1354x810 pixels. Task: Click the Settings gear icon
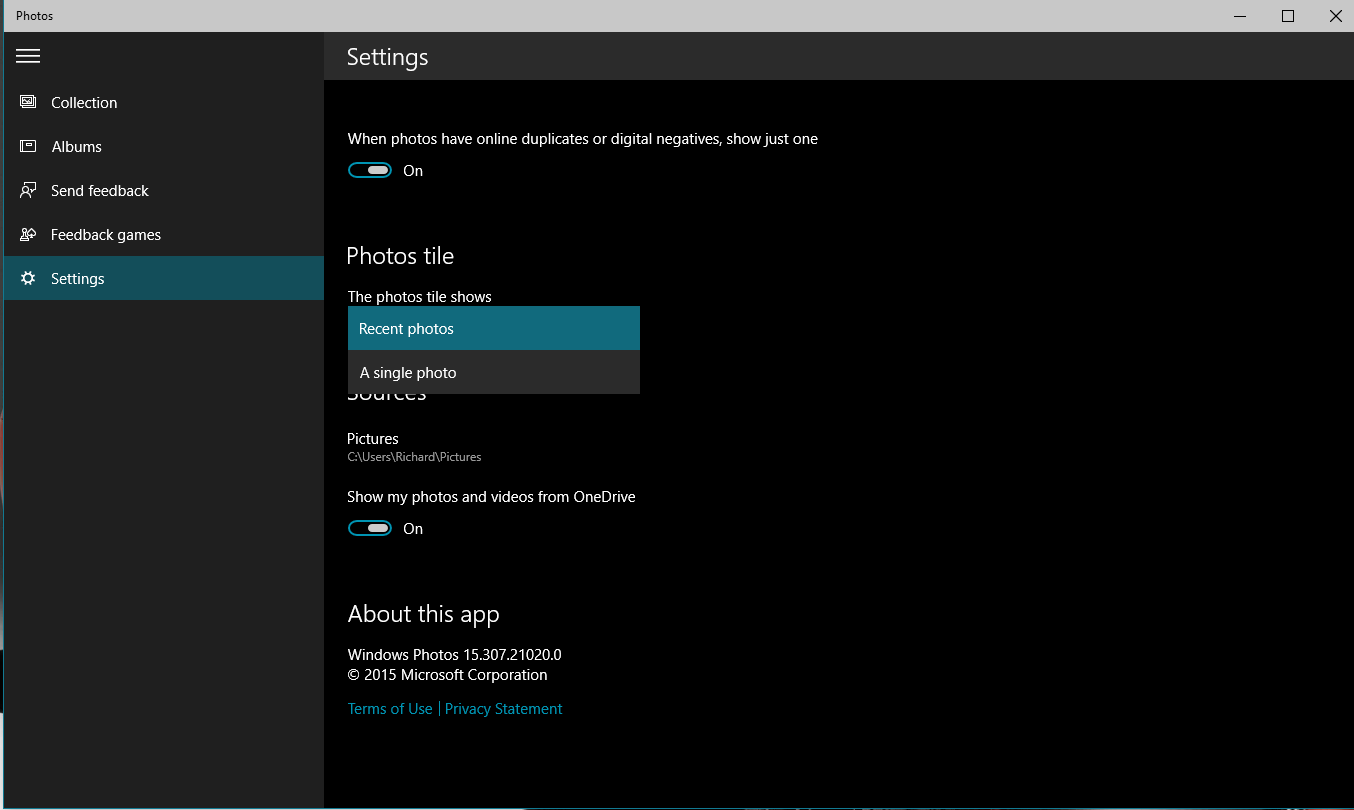click(28, 279)
